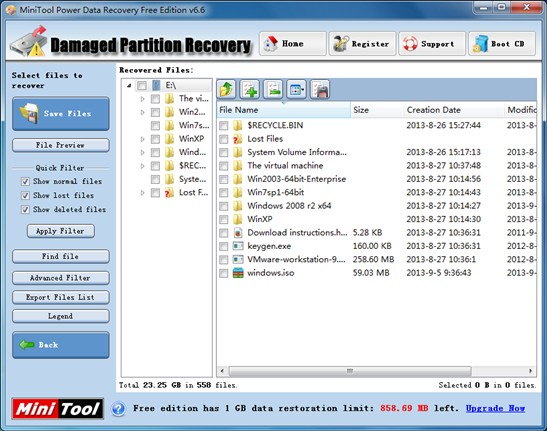Image resolution: width=547 pixels, height=431 pixels.
Task: Click the Lost Files folder icon in list
Action: [238, 139]
